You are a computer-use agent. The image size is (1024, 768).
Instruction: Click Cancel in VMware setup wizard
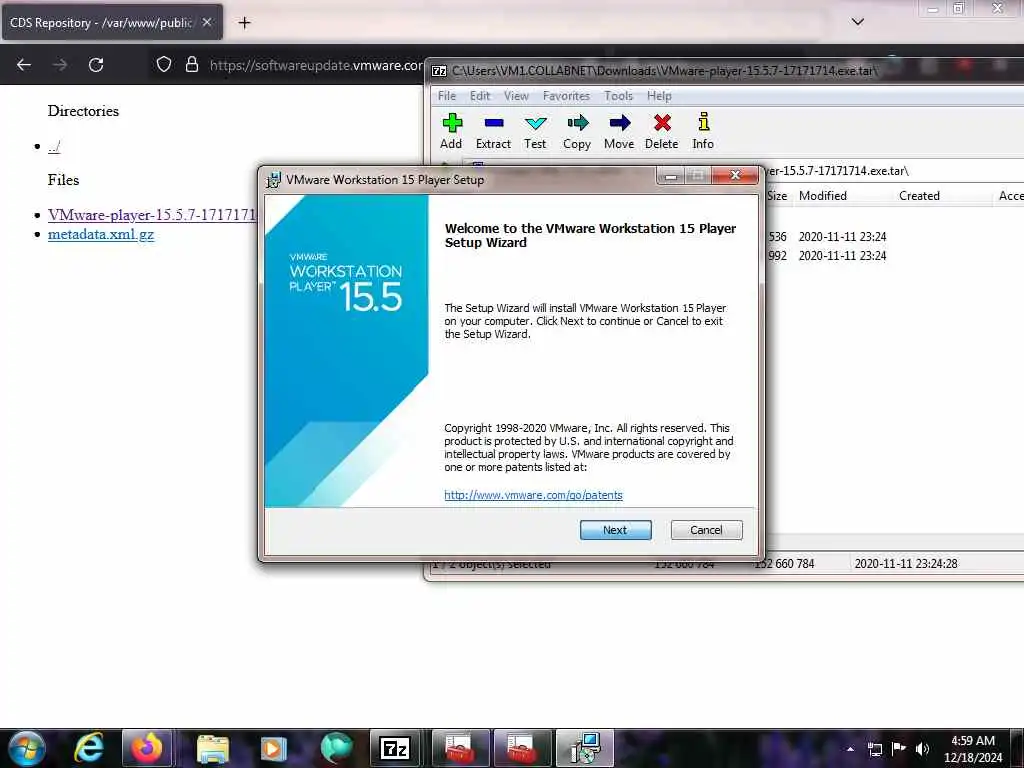pyautogui.click(x=707, y=530)
